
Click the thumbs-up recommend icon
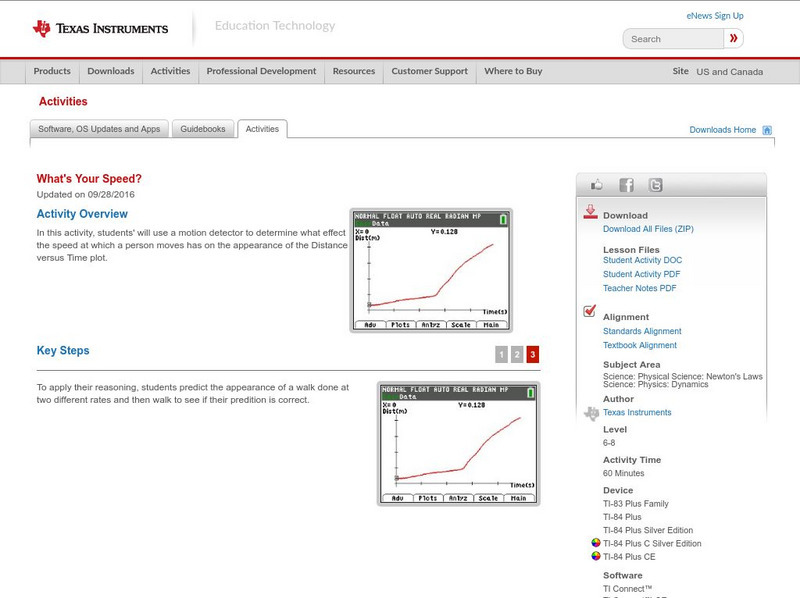596,184
